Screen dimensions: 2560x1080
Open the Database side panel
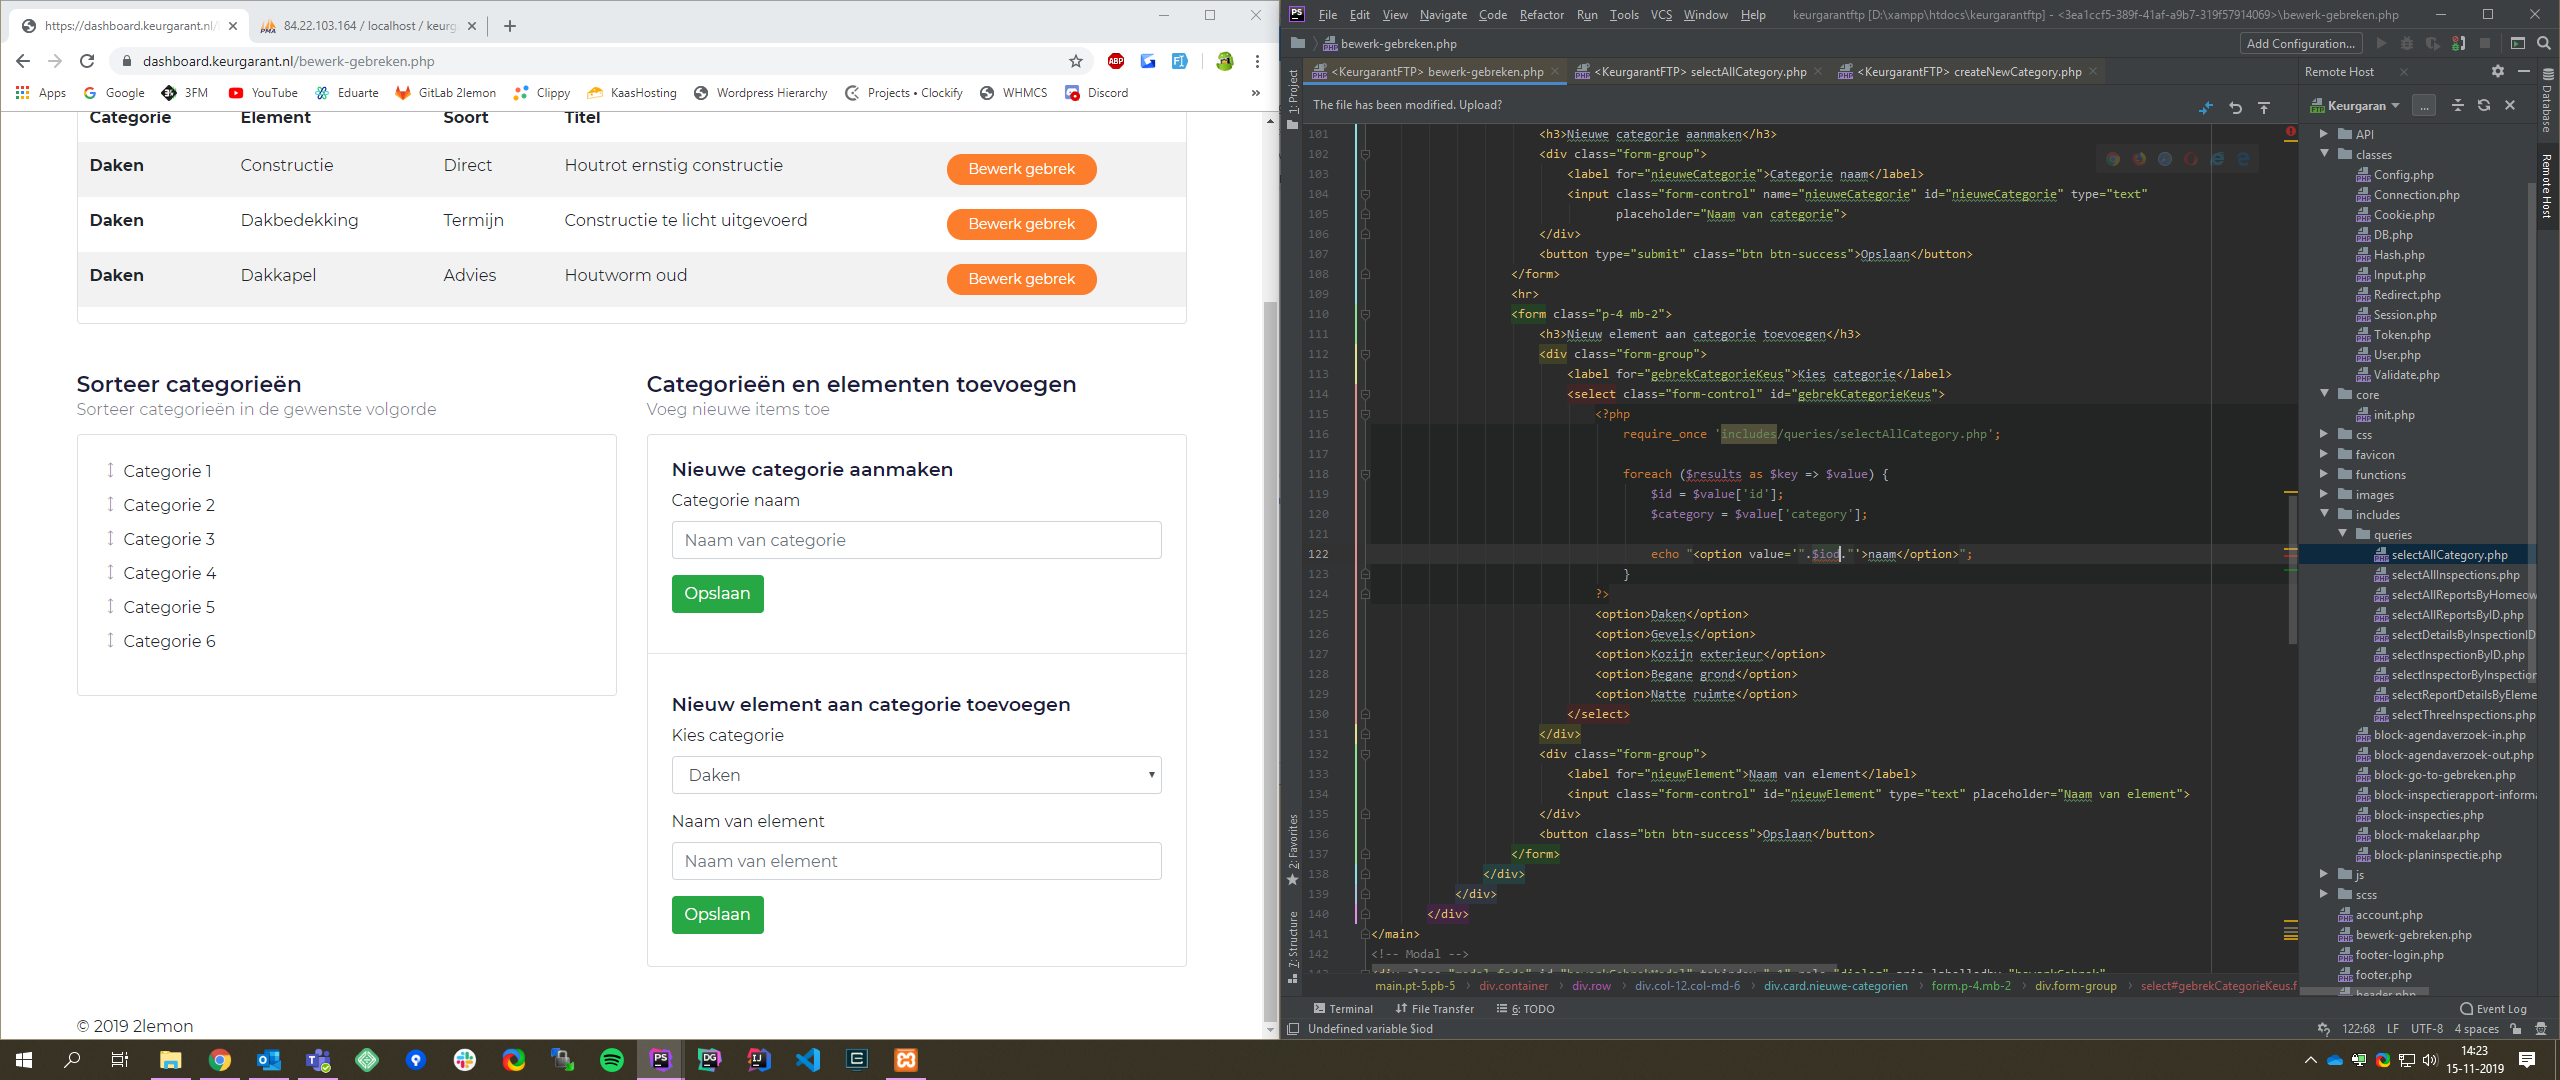coord(2547,100)
